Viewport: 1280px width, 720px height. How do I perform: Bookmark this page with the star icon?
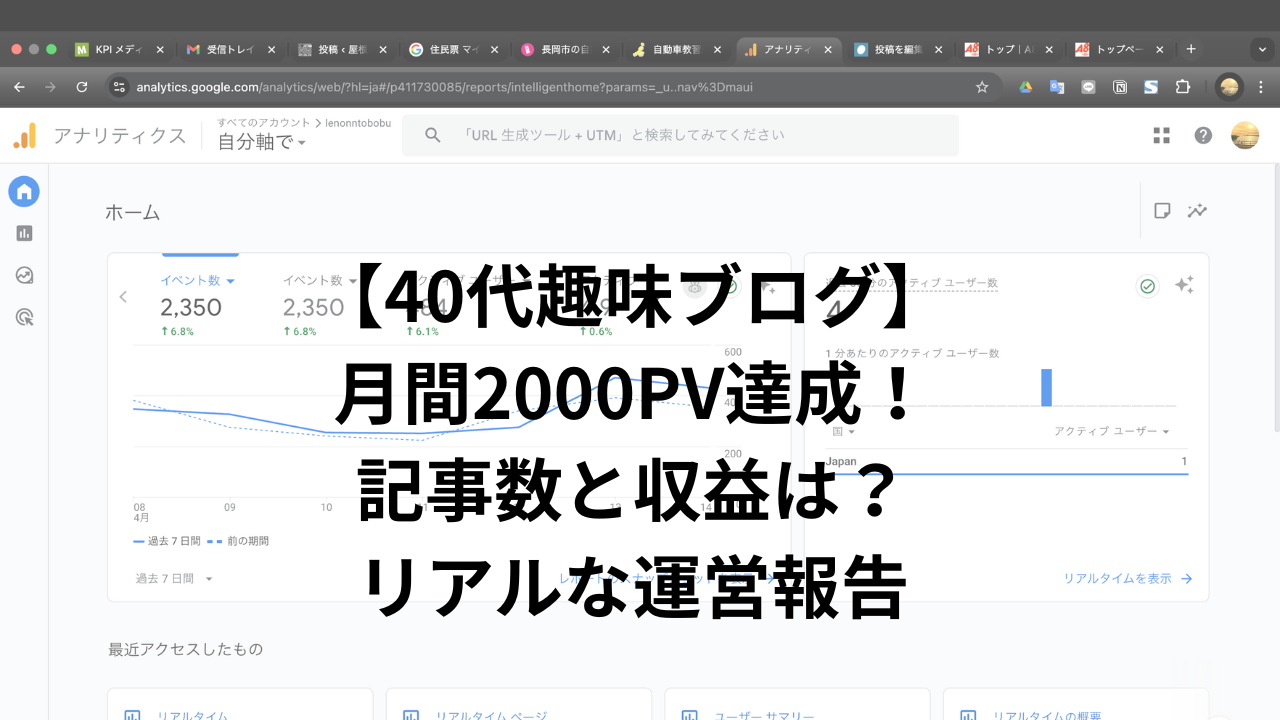(982, 87)
